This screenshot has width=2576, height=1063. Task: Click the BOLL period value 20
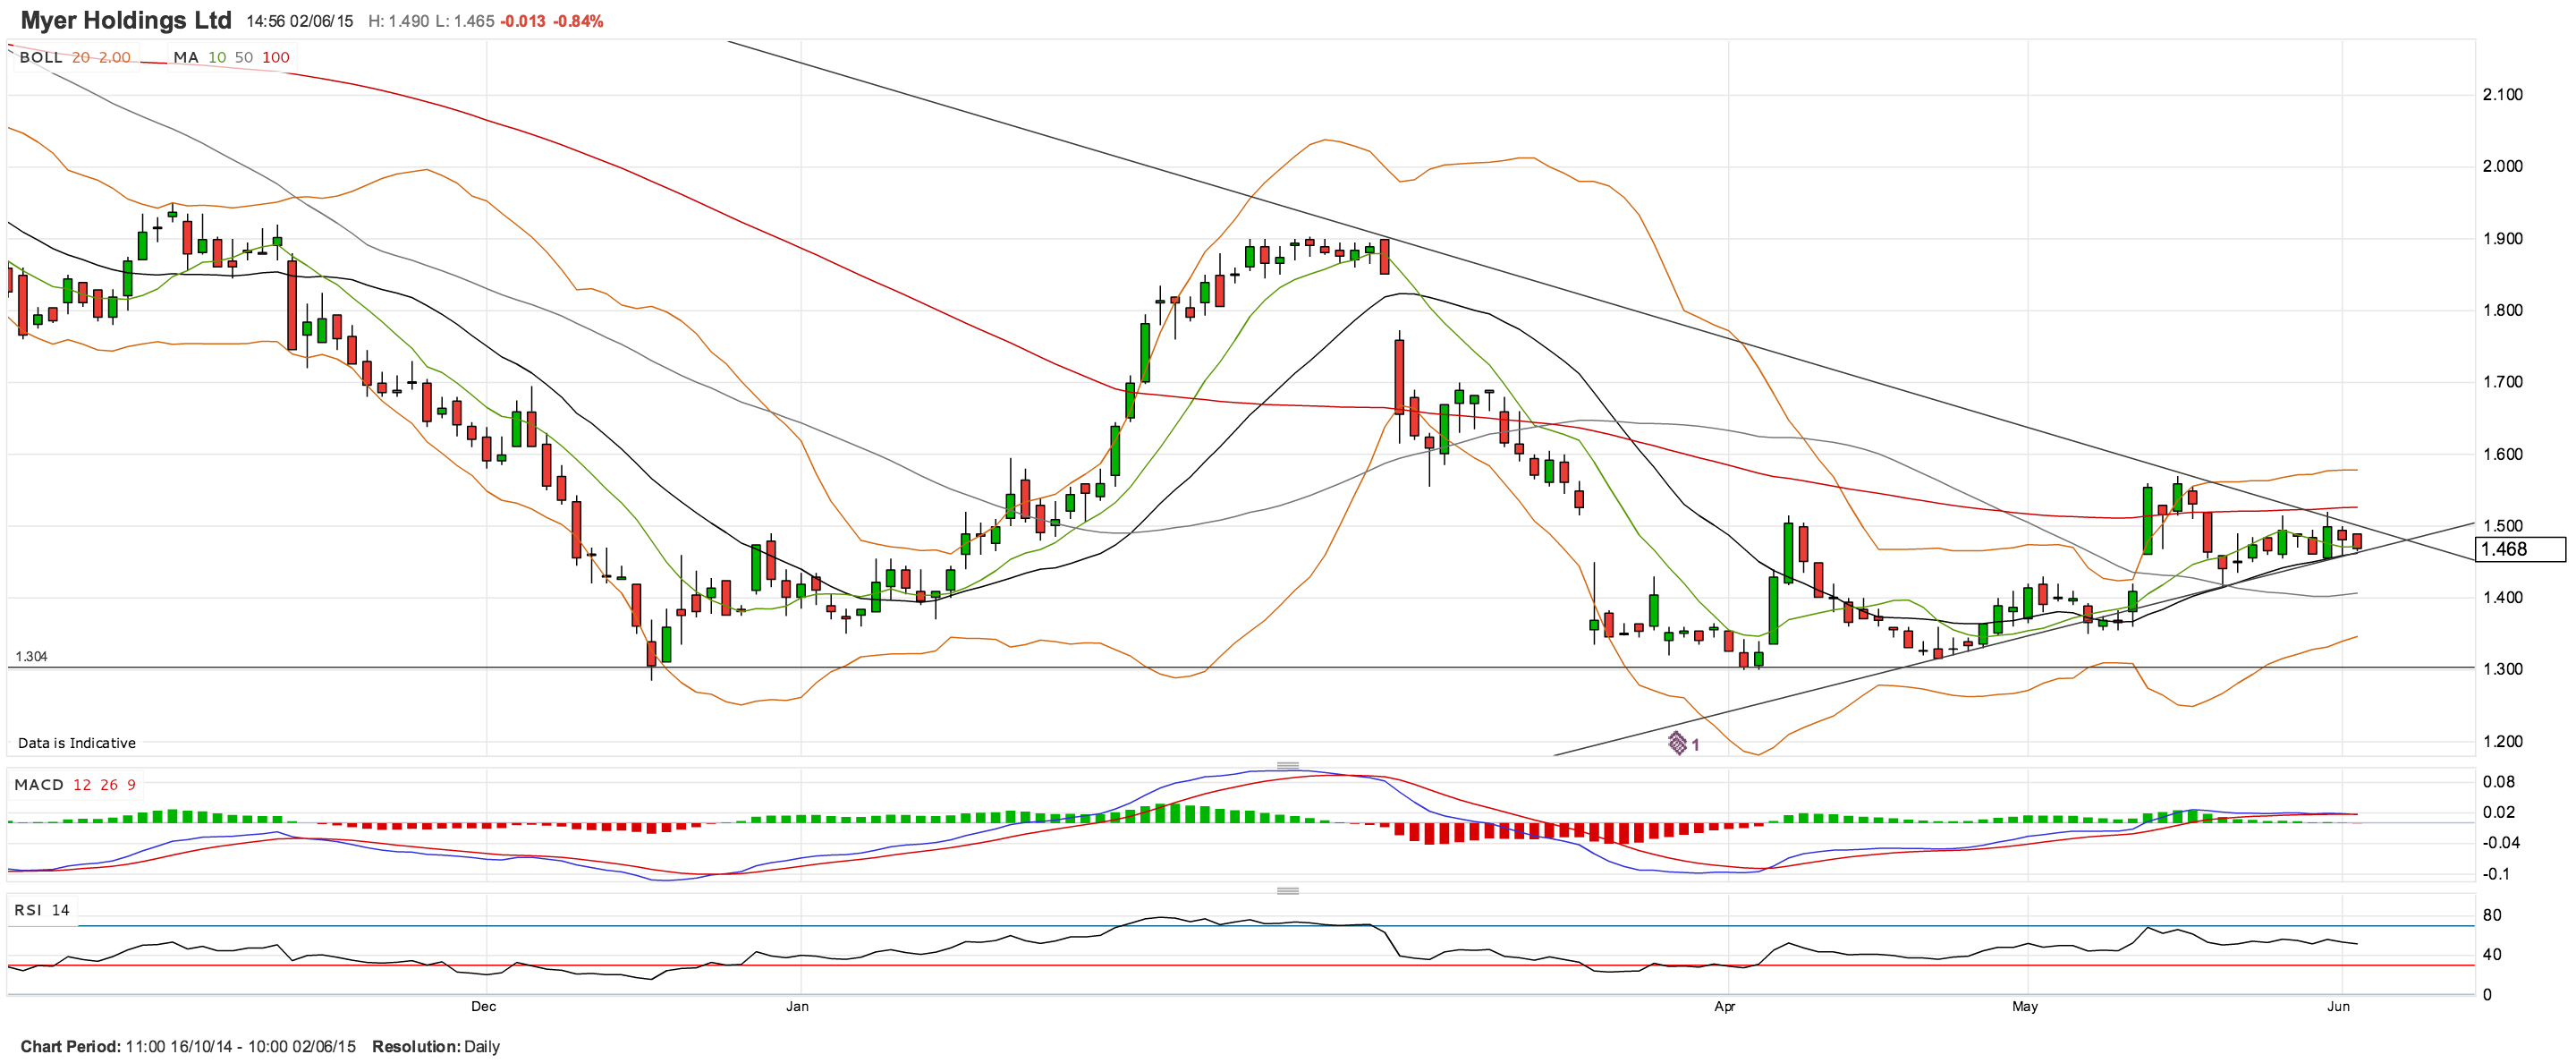(x=81, y=57)
